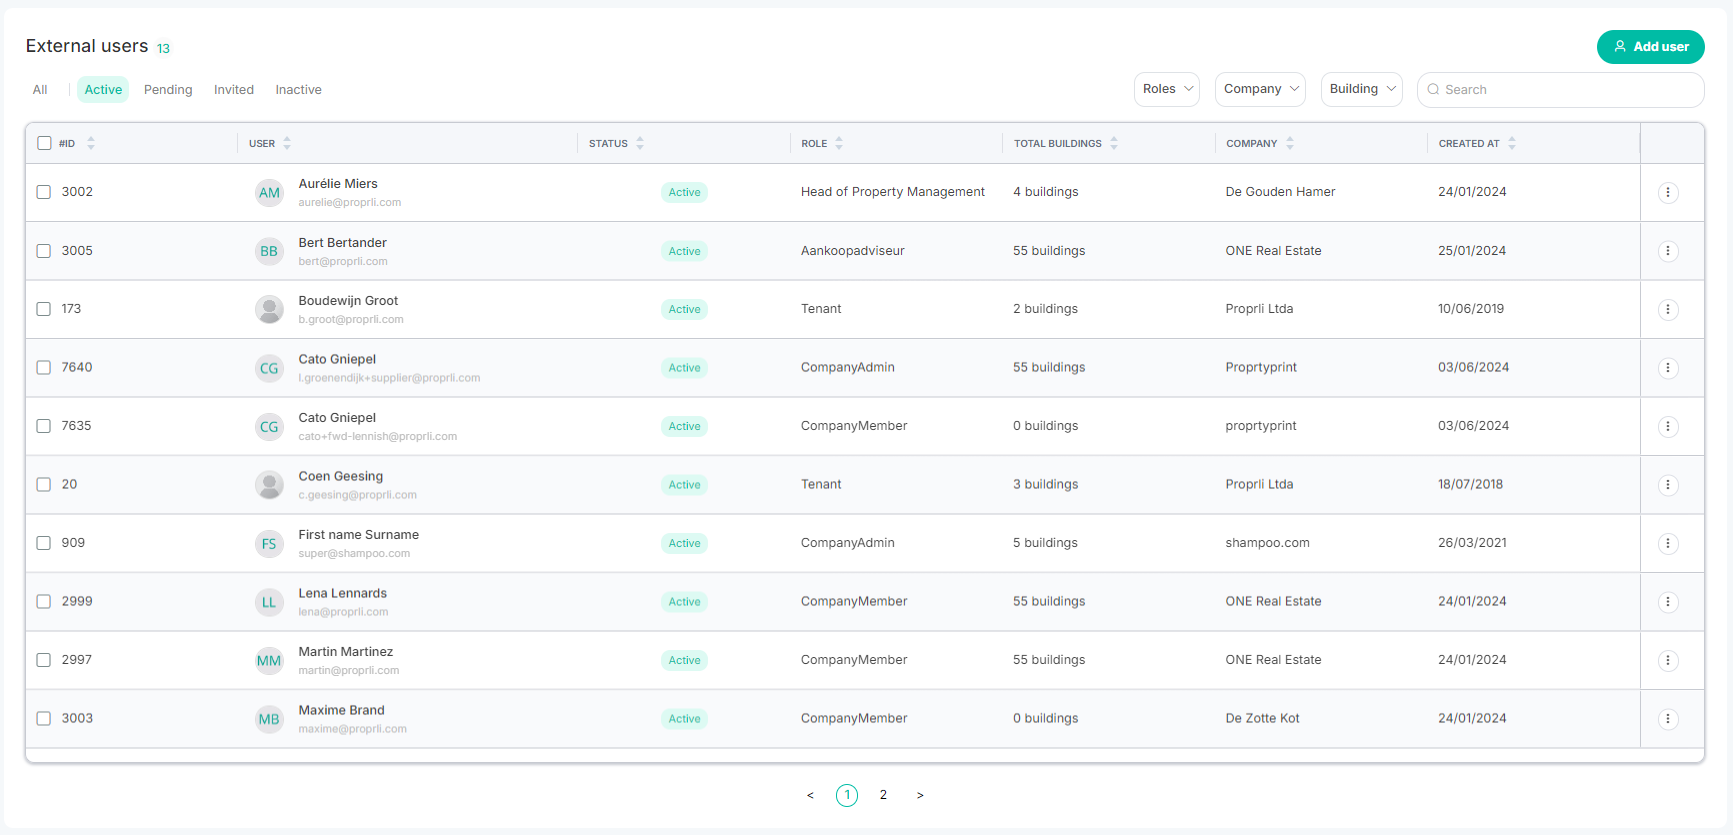This screenshot has height=835, width=1733.
Task: Select the checkbox for user 2999
Action: coord(44,601)
